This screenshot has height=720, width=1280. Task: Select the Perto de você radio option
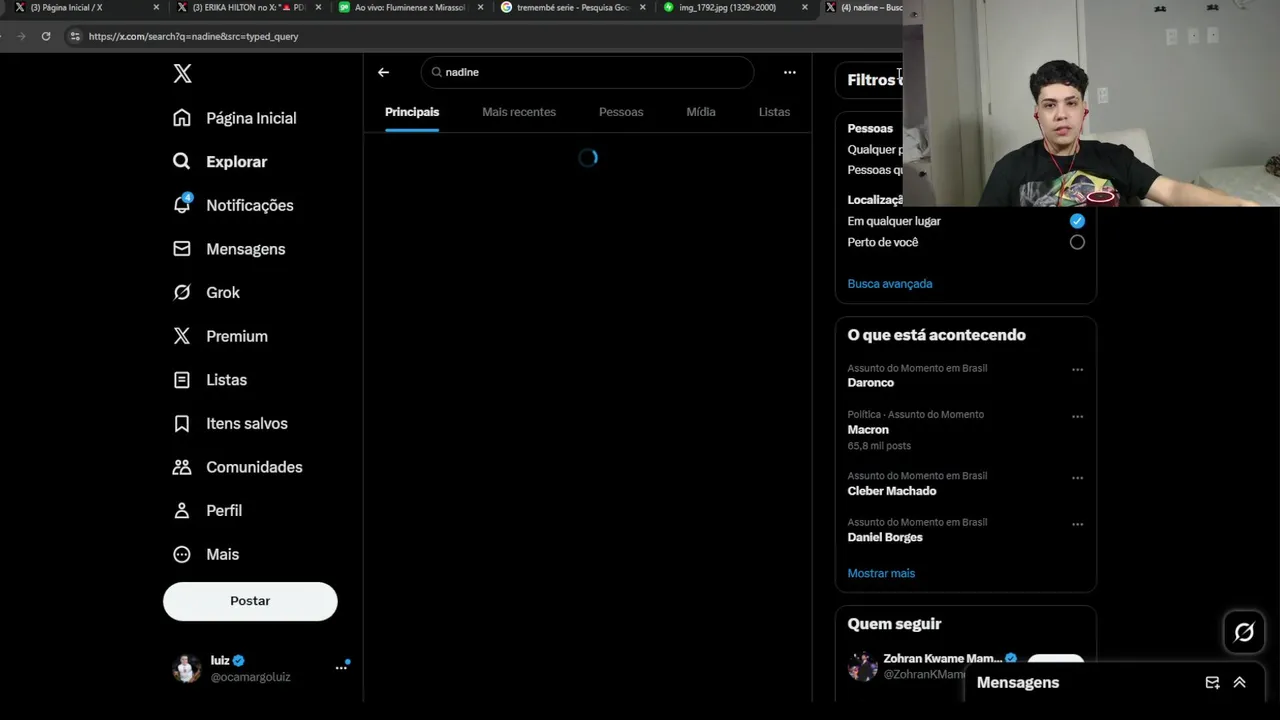tap(1077, 242)
